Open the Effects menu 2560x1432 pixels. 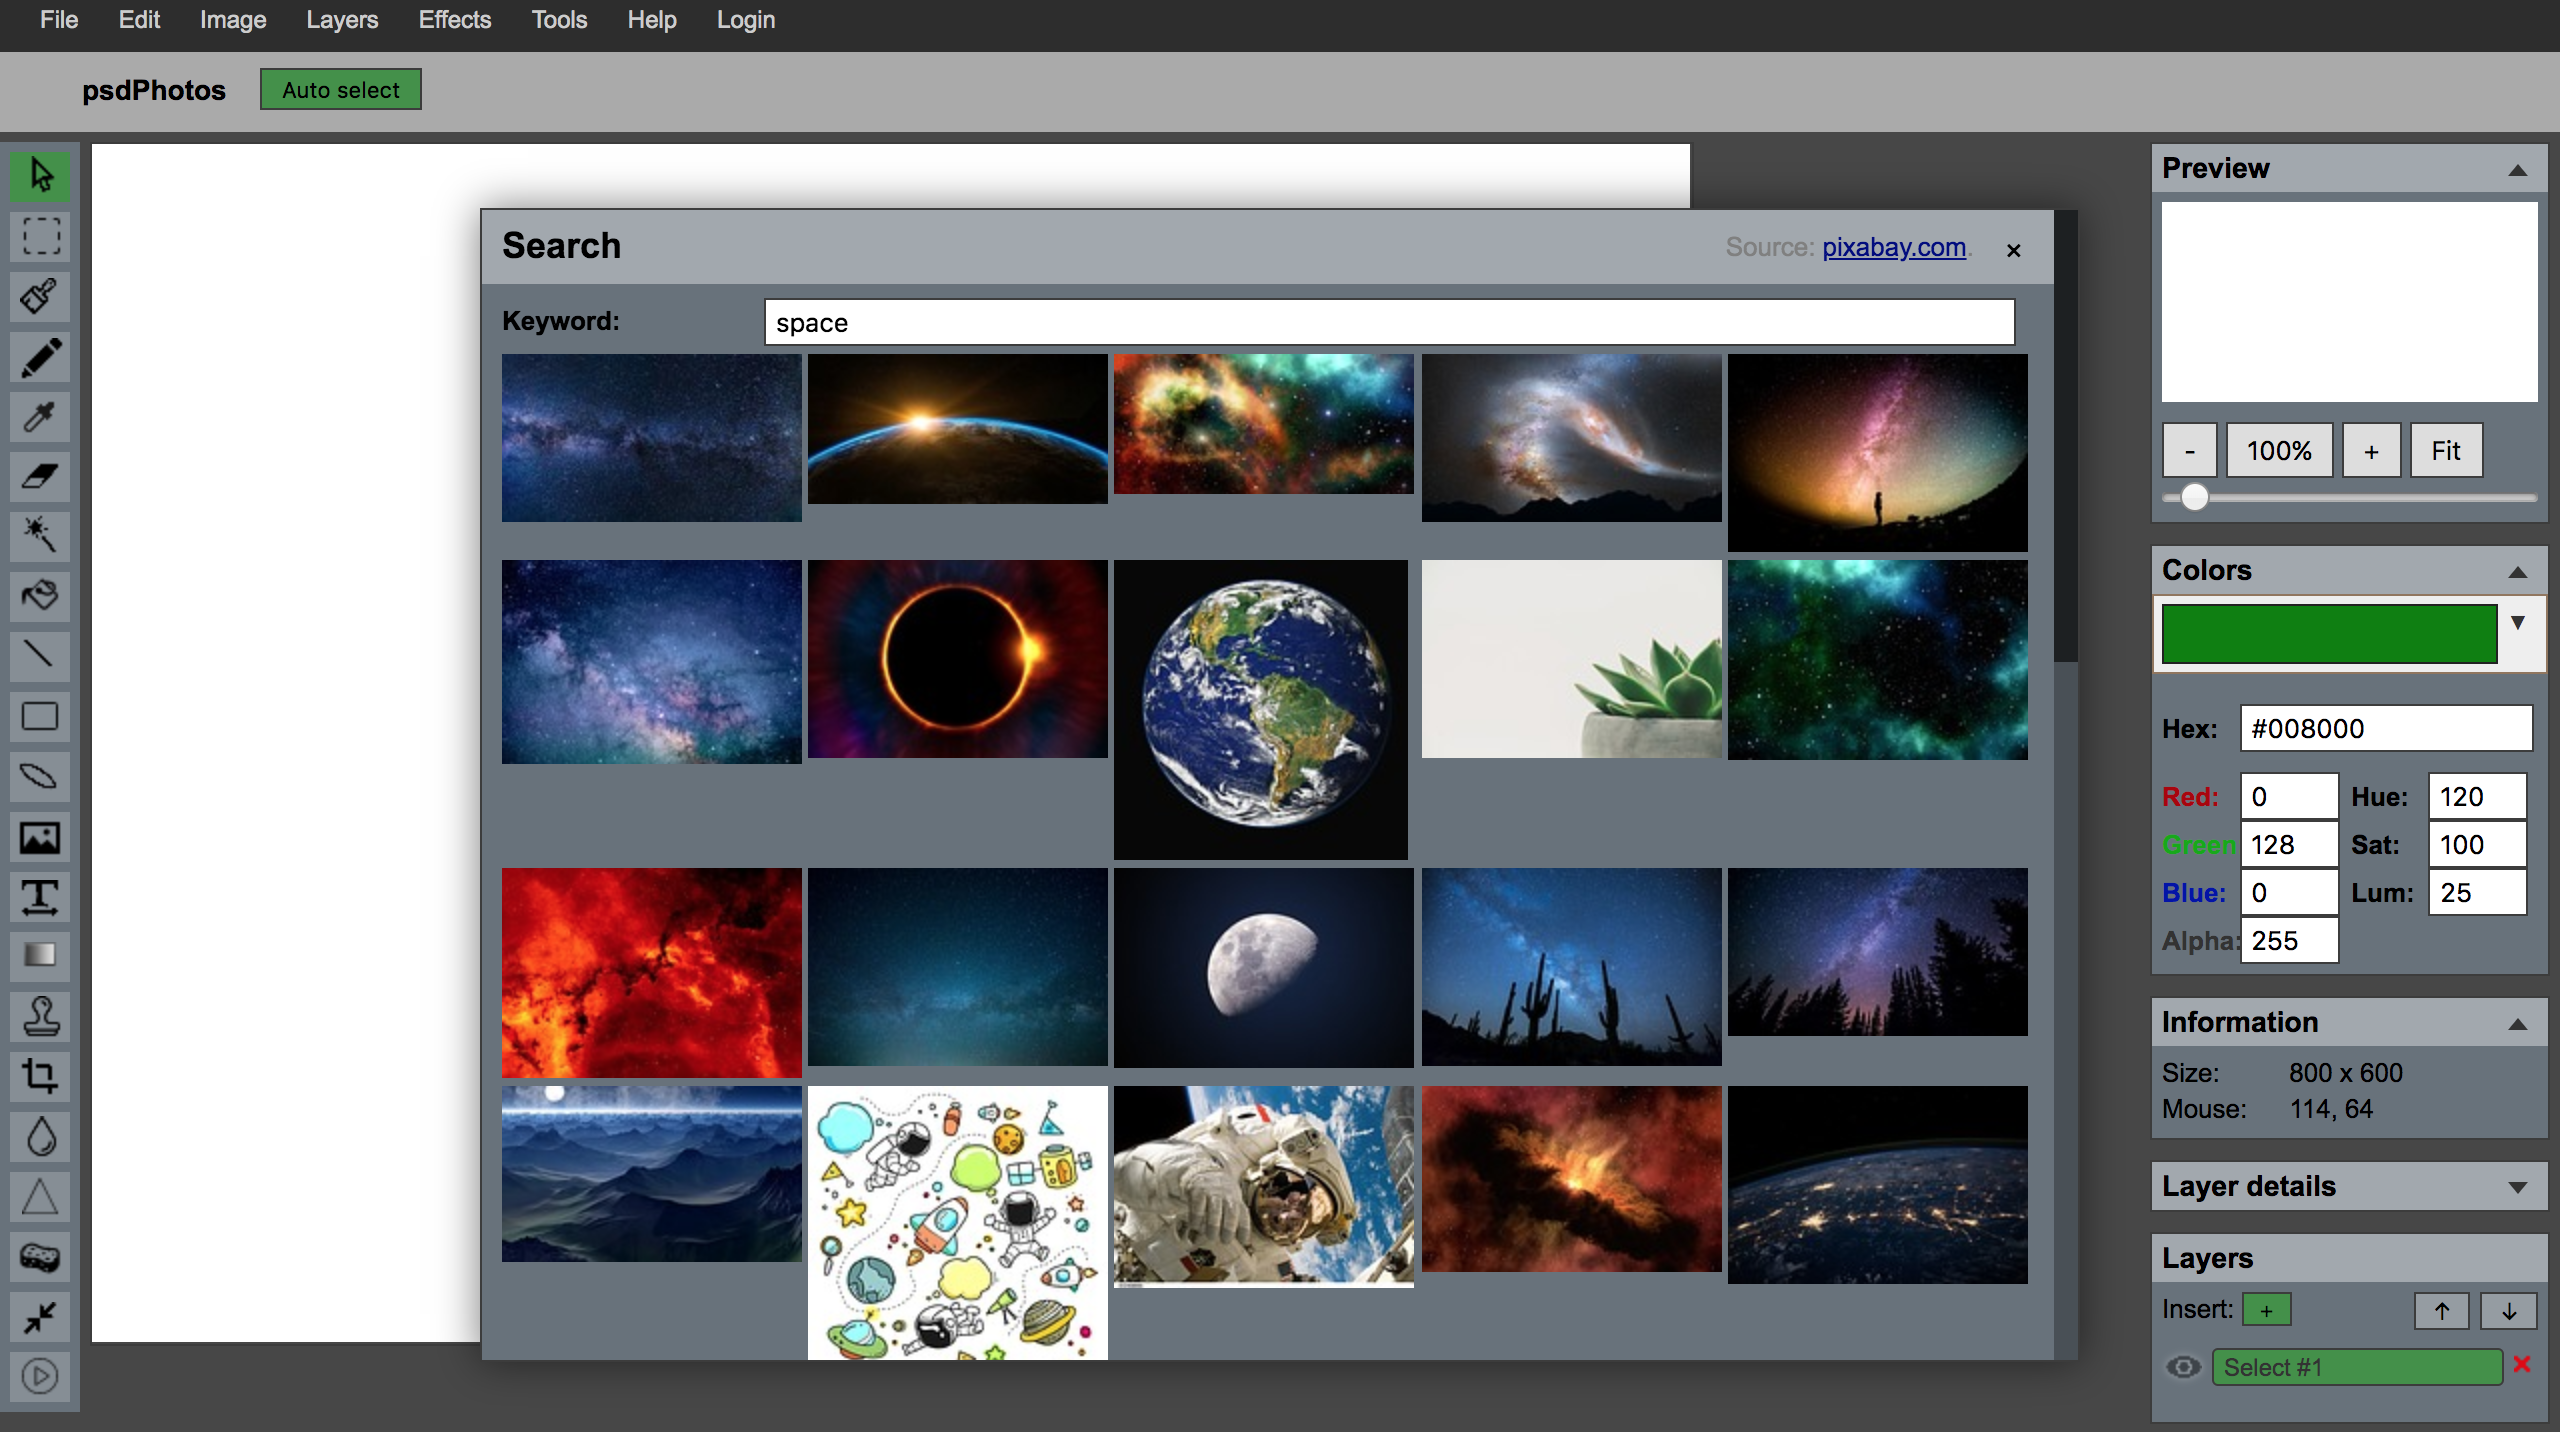pos(454,20)
